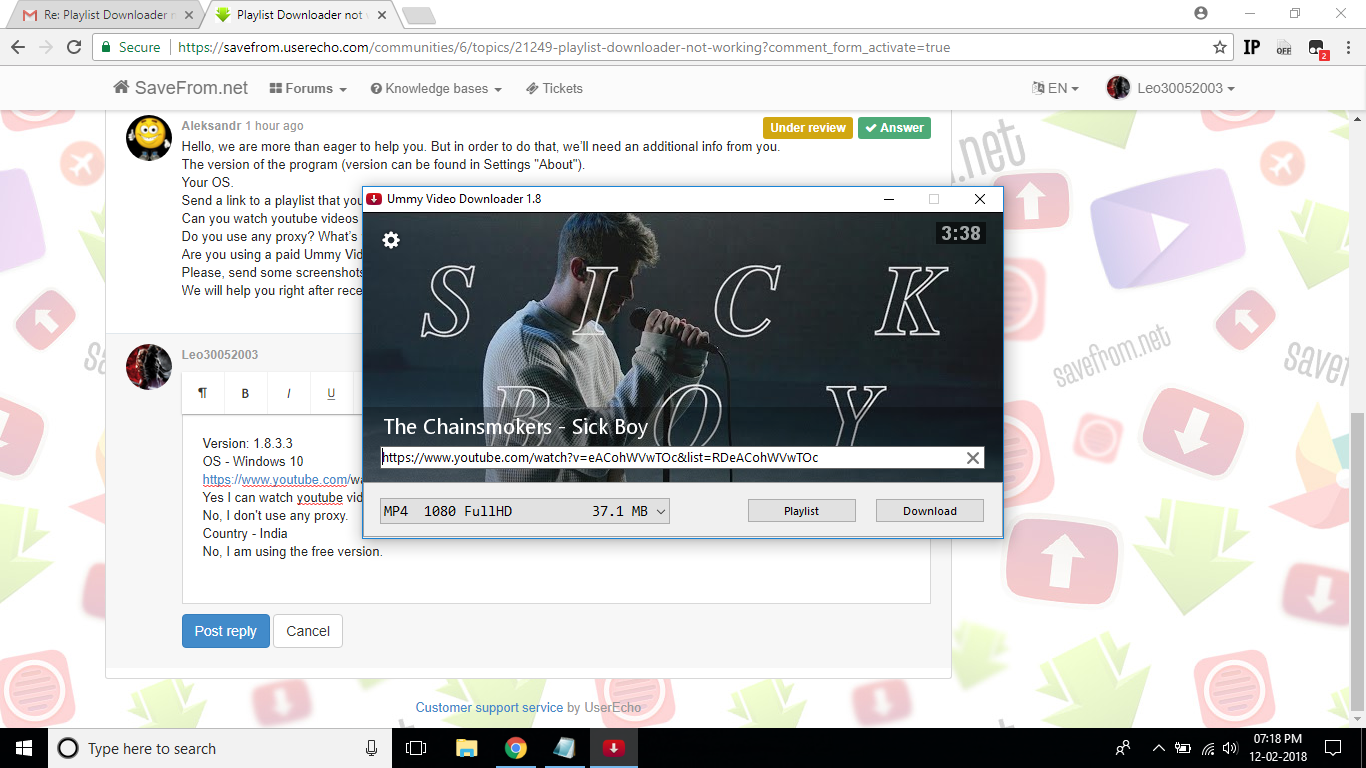Click Leo30052003's avatar beside the reply box

(x=149, y=367)
